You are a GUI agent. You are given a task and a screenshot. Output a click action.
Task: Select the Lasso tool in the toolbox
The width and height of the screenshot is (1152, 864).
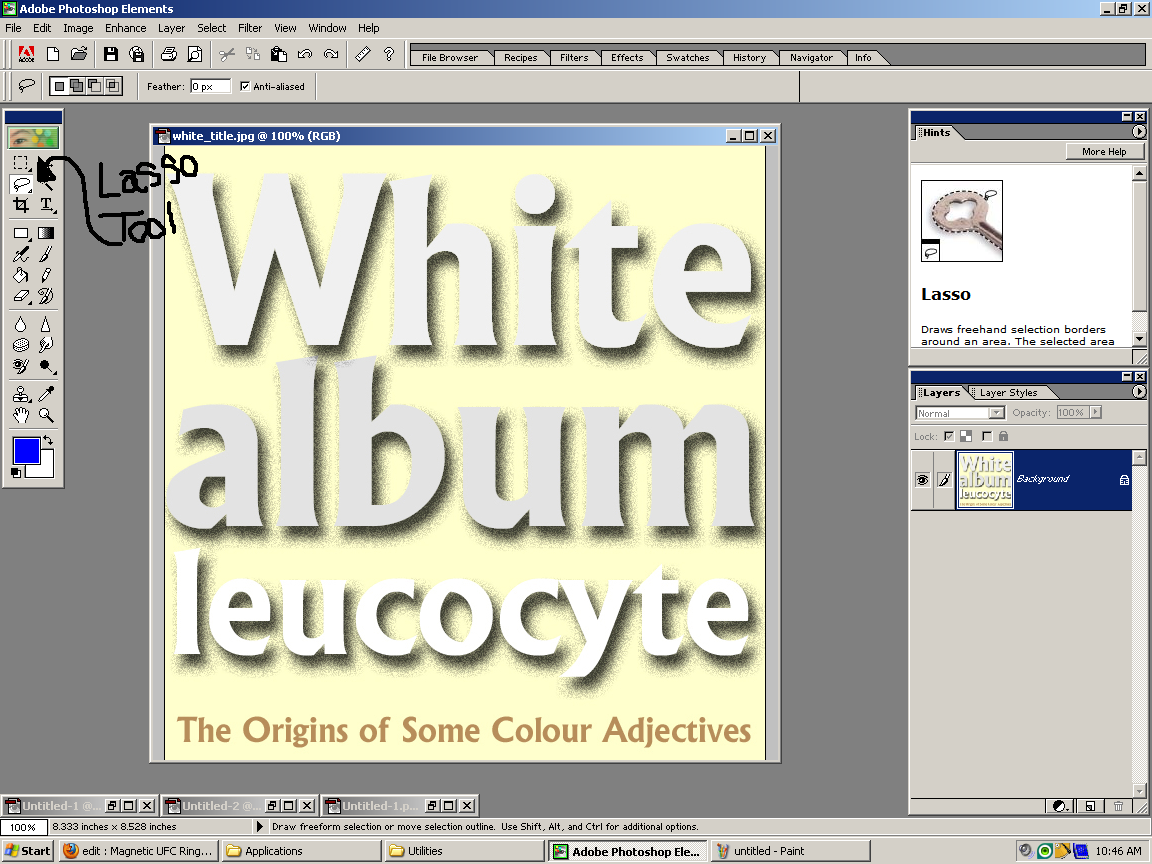point(22,184)
